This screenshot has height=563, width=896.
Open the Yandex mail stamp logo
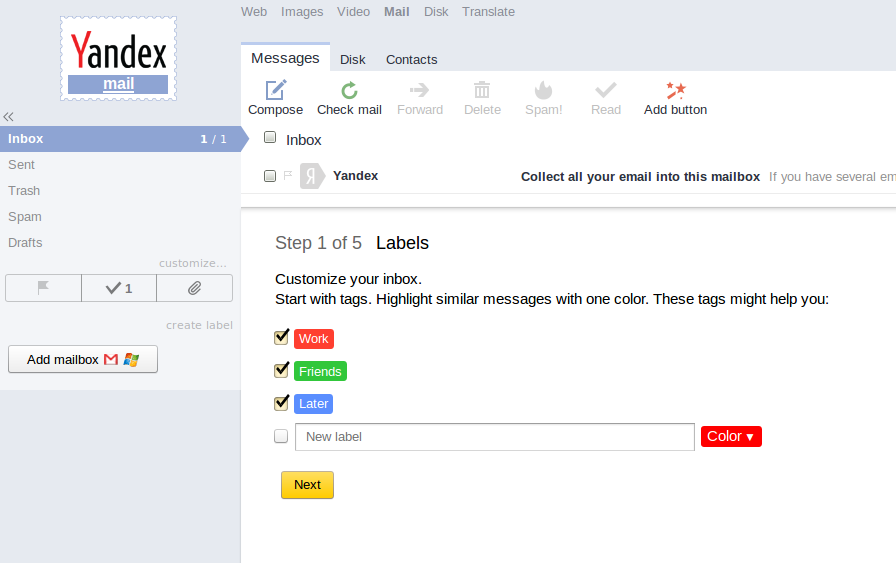[x=118, y=58]
